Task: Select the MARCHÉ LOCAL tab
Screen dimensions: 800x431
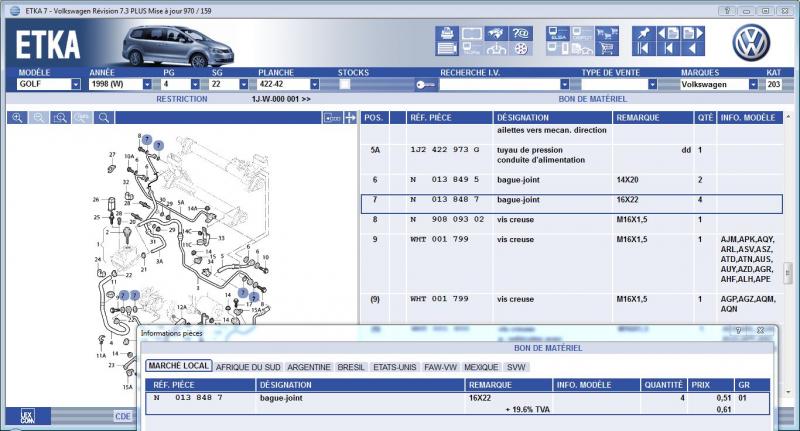Action: pyautogui.click(x=179, y=366)
